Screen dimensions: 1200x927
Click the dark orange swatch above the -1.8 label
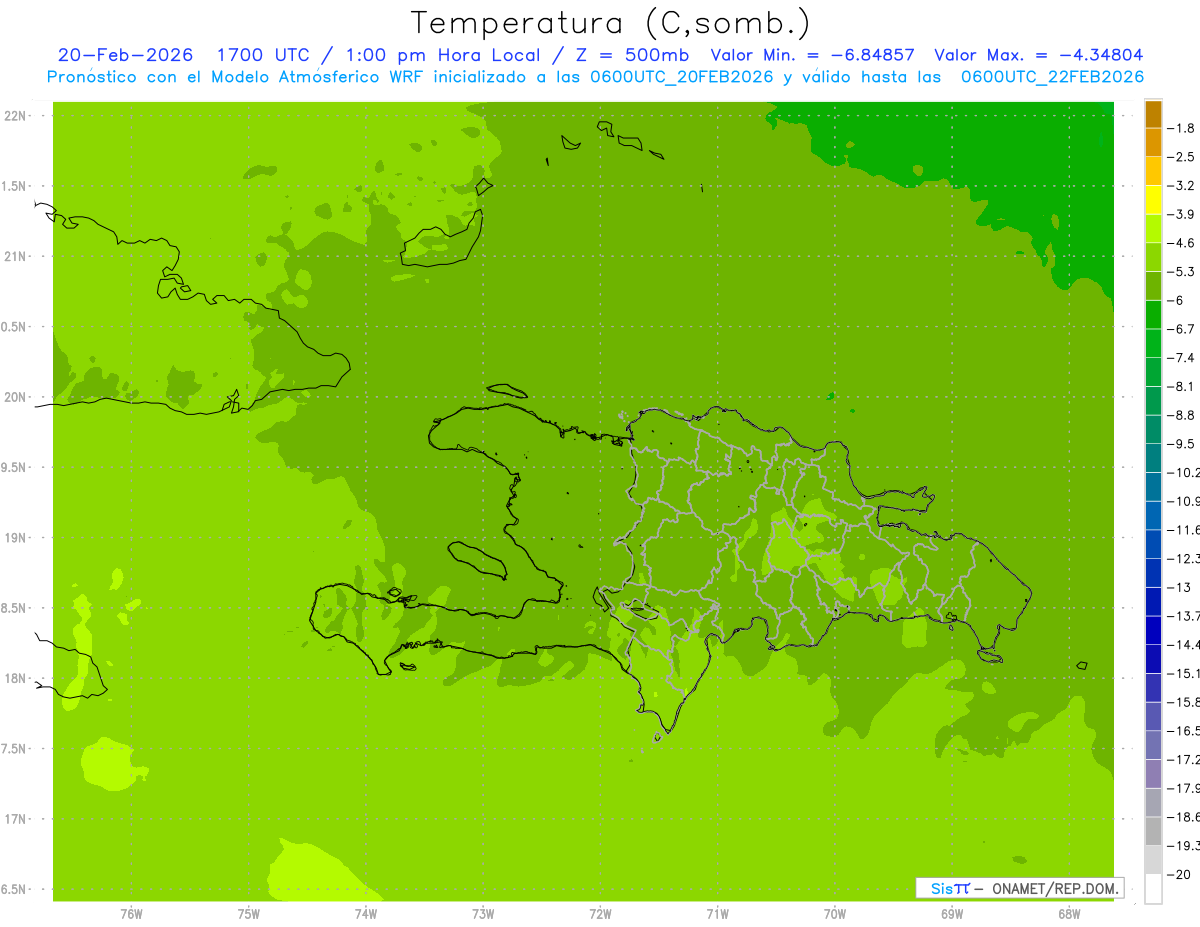click(1153, 114)
